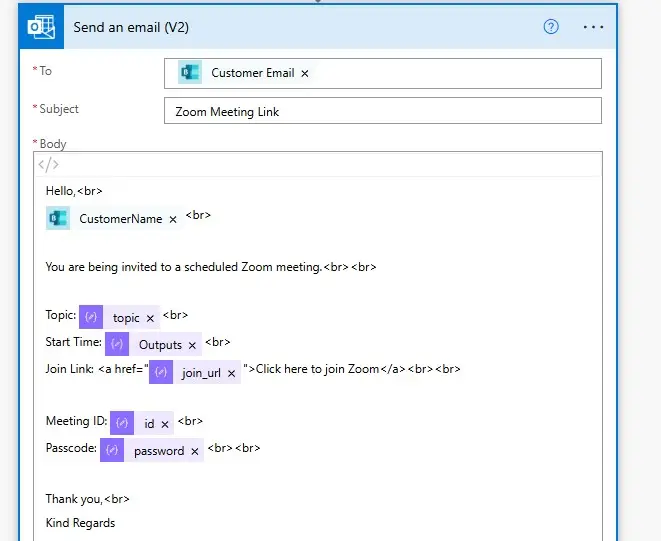Open help for Send an email action
Viewport: 661px width, 541px height.
(551, 27)
